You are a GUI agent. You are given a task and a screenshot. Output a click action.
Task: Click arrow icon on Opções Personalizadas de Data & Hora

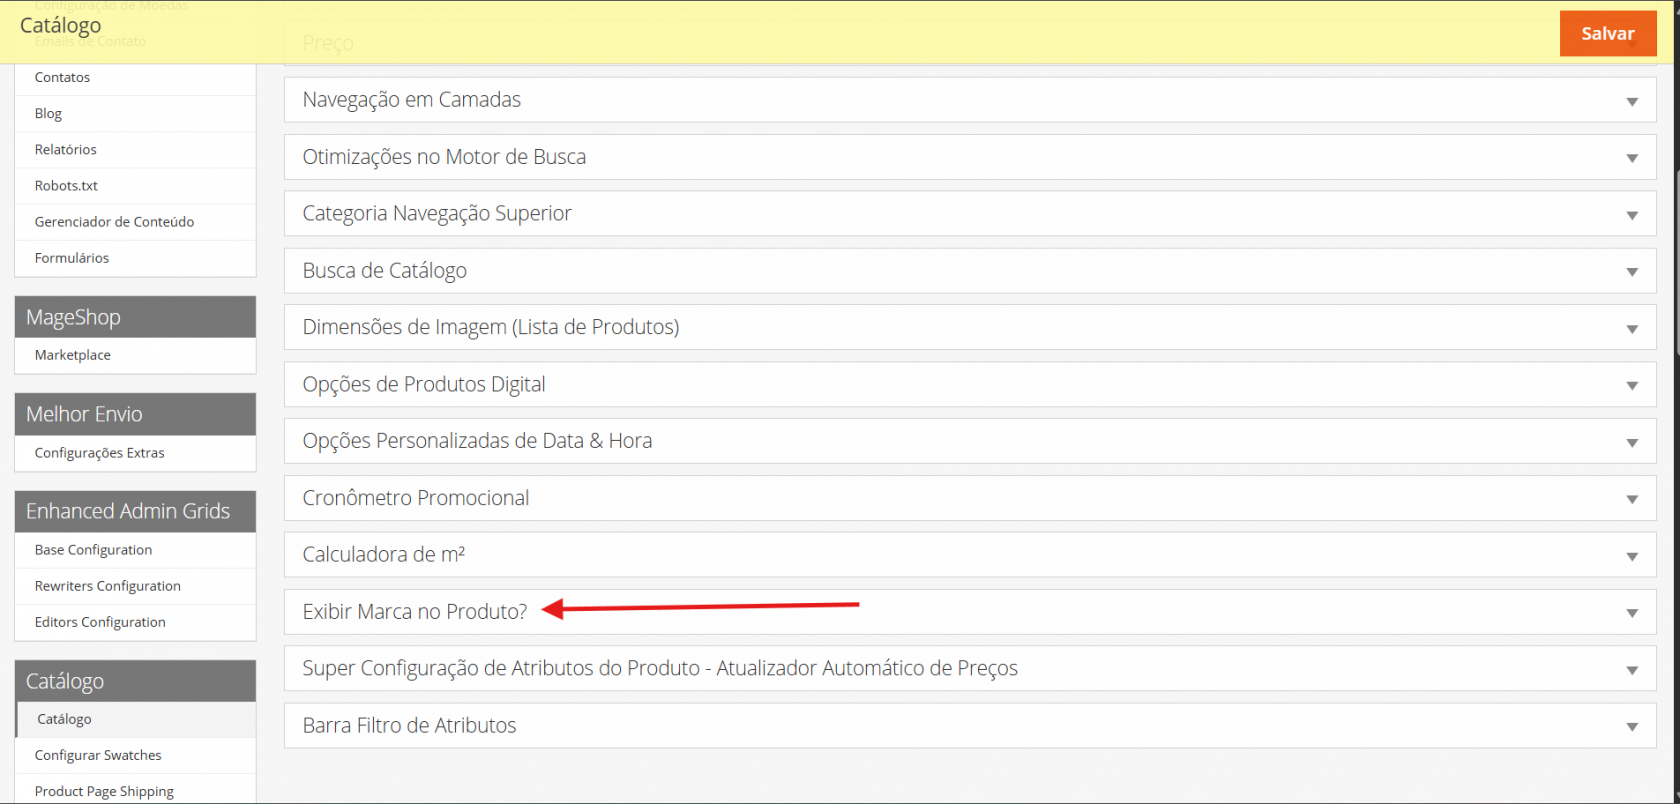coord(1631,443)
